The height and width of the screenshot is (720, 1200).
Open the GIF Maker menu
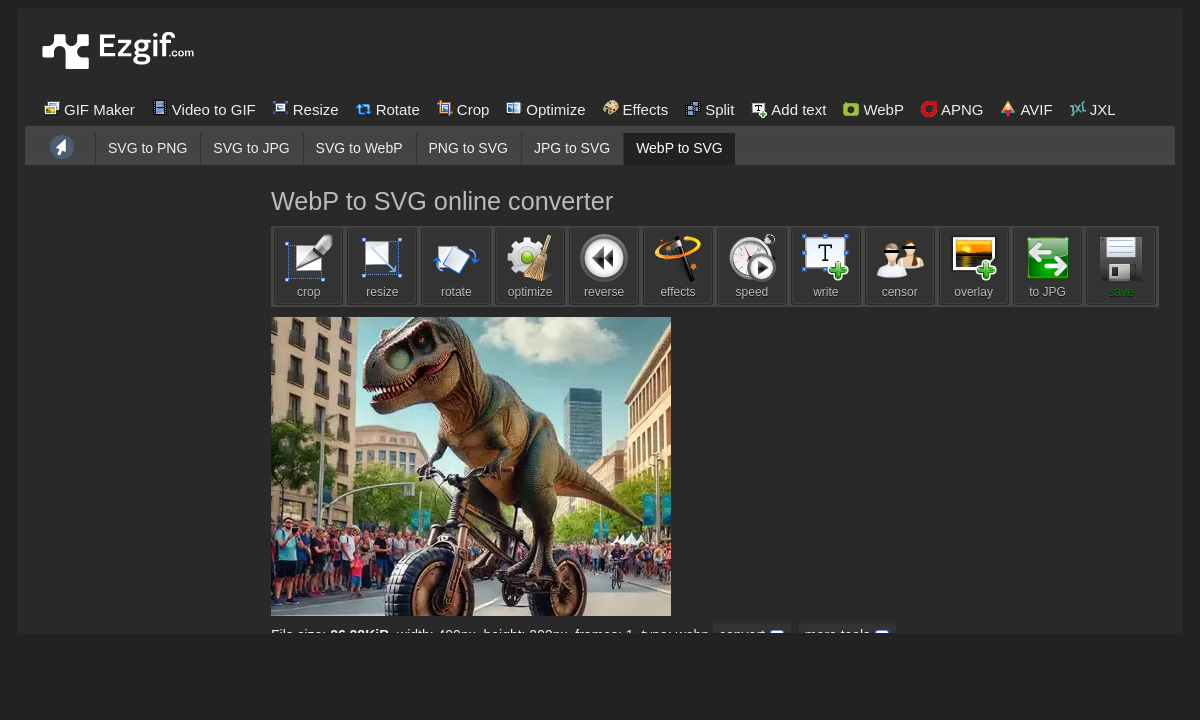89,109
